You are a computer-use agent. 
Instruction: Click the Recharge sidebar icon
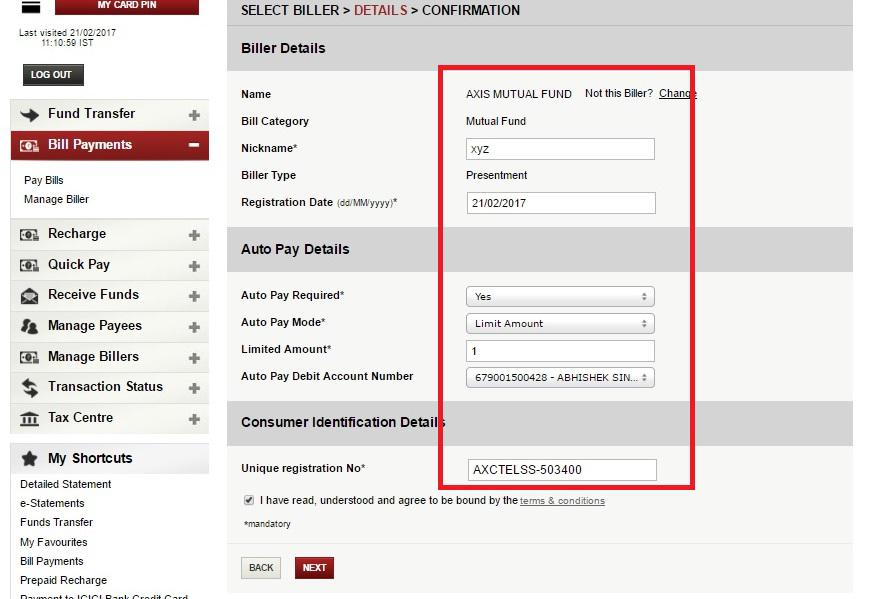[x=30, y=234]
